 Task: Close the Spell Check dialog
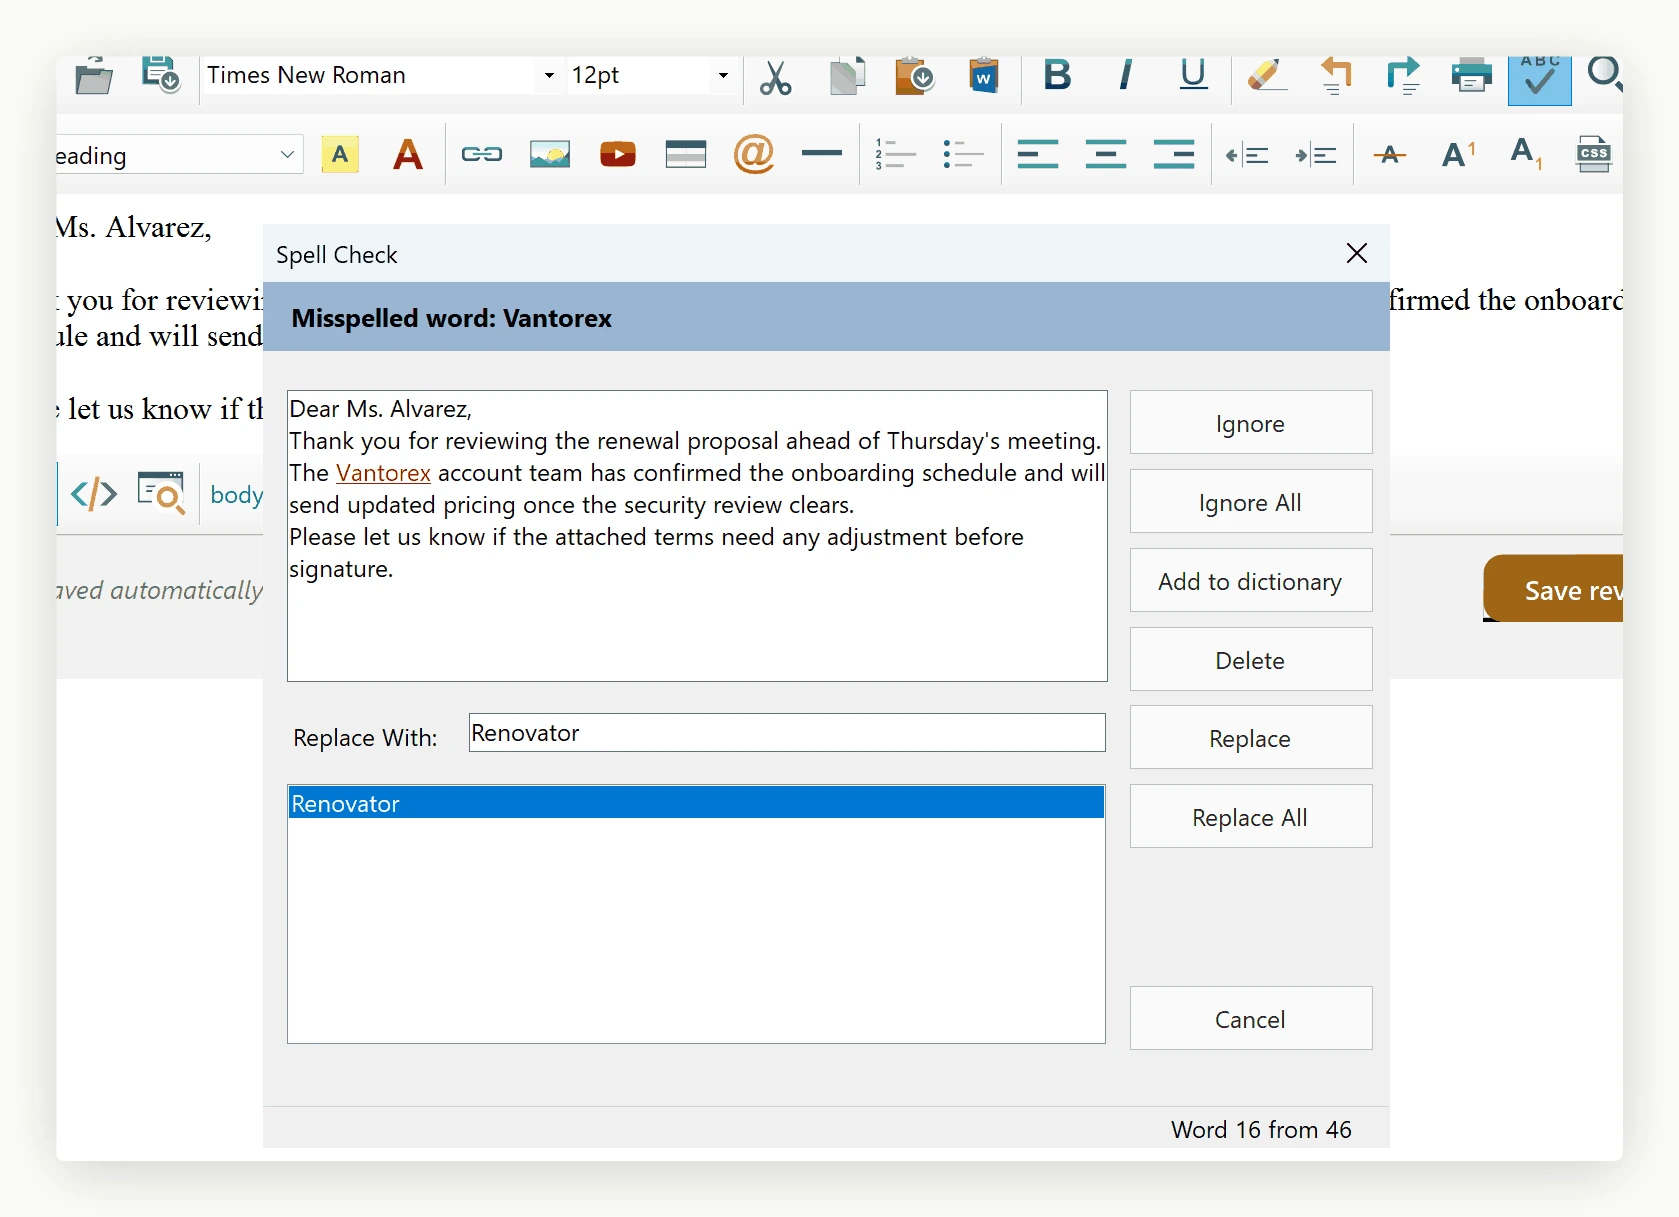[1356, 254]
